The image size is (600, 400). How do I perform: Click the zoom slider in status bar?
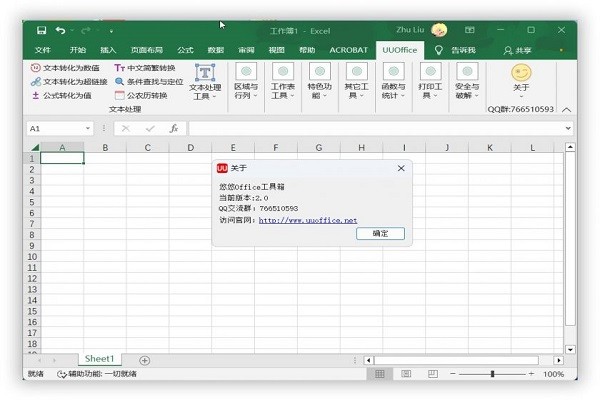click(x=492, y=374)
